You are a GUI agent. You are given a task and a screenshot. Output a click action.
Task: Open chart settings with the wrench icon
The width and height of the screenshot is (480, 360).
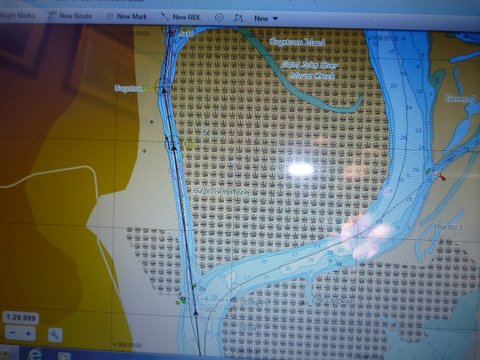click(x=55, y=335)
